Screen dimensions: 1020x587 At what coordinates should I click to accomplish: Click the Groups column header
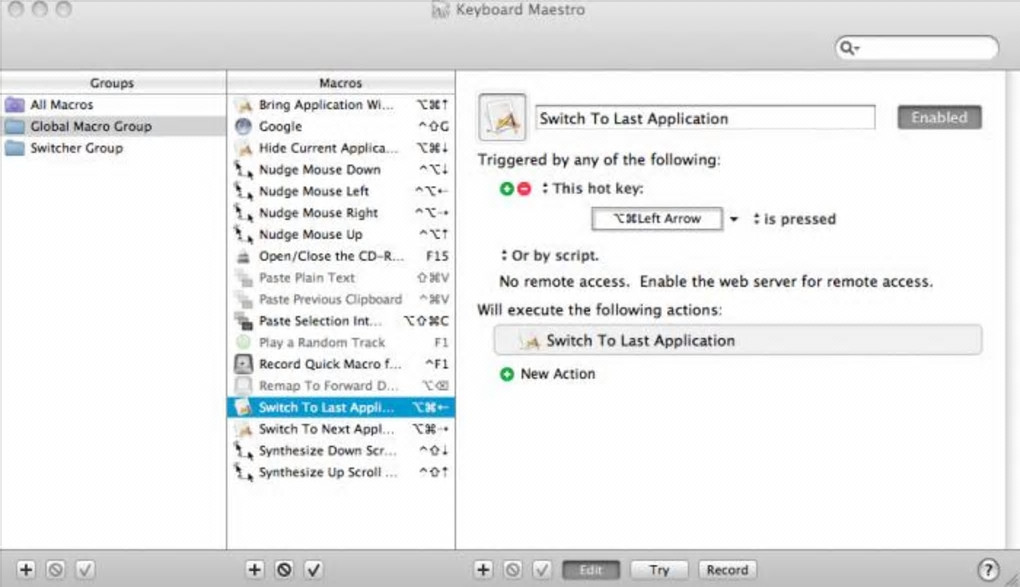pyautogui.click(x=113, y=83)
